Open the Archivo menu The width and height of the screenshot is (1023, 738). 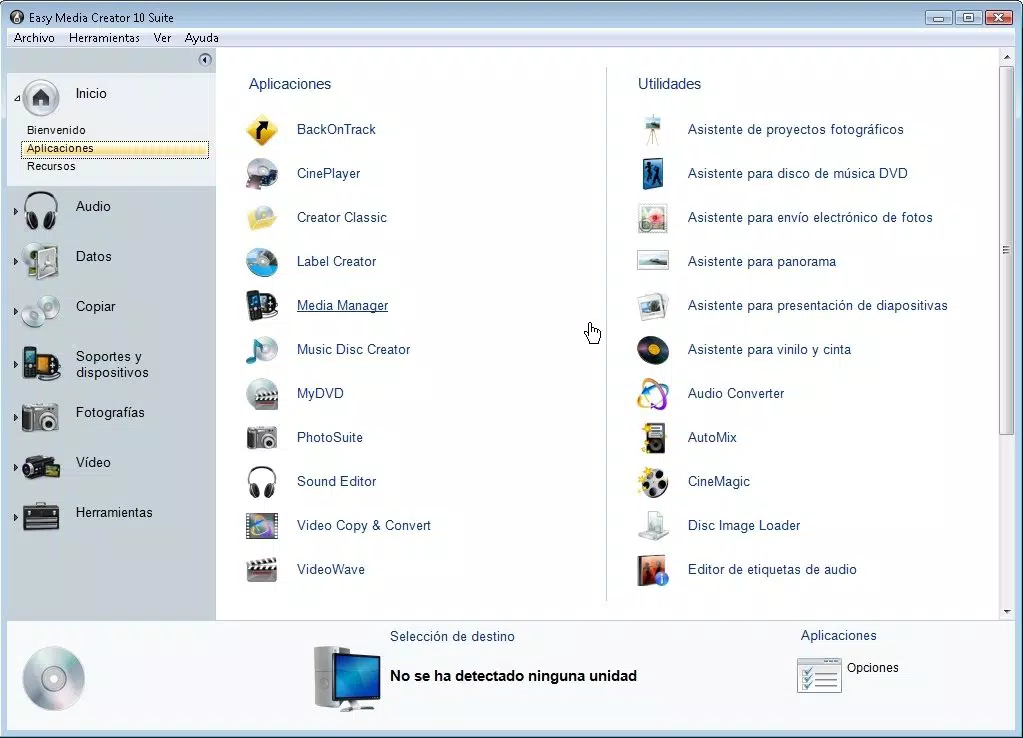[x=34, y=38]
